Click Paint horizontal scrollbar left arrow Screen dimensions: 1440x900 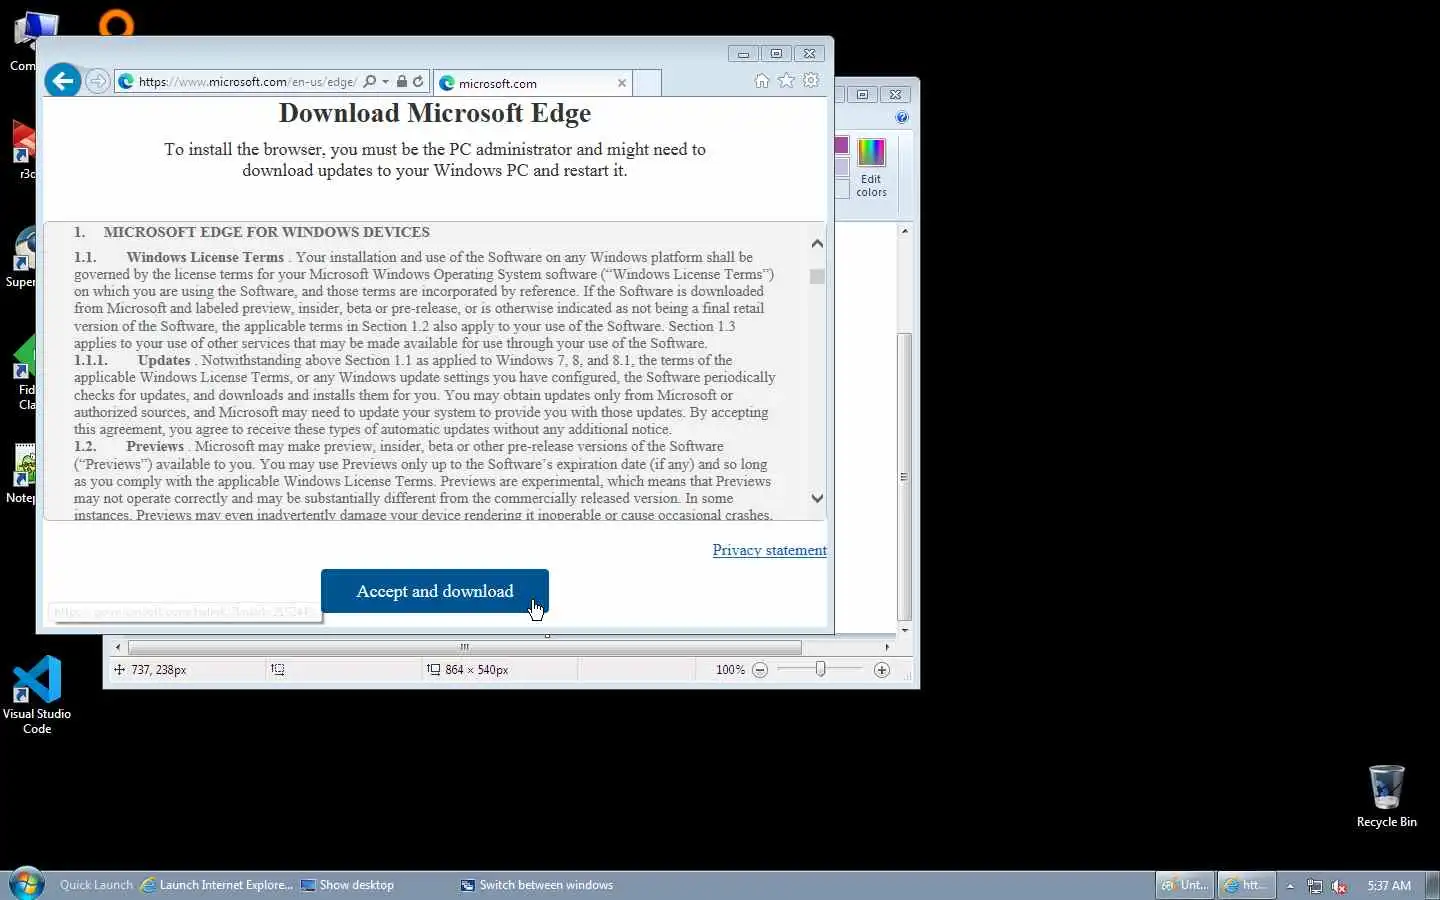click(x=118, y=647)
